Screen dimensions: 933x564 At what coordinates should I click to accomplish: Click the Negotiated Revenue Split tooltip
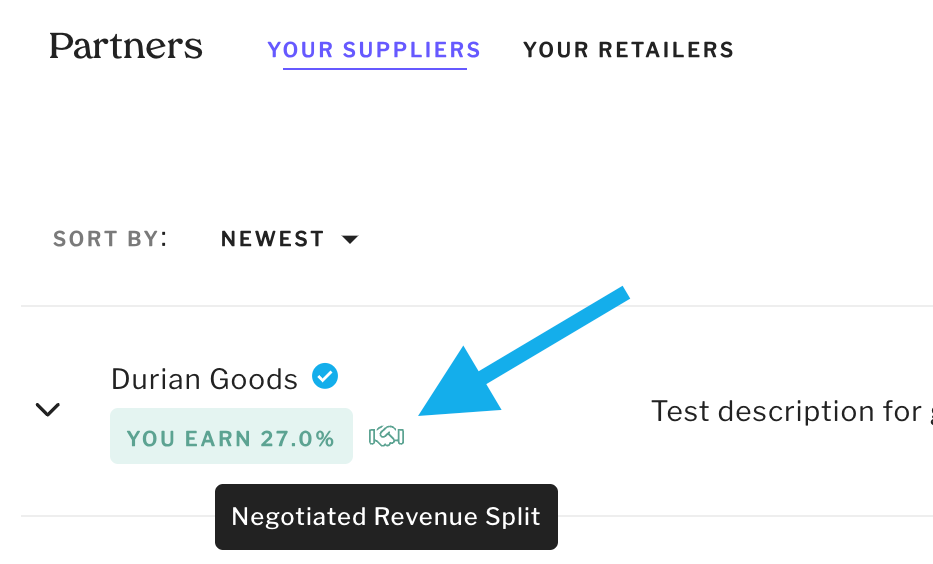385,517
